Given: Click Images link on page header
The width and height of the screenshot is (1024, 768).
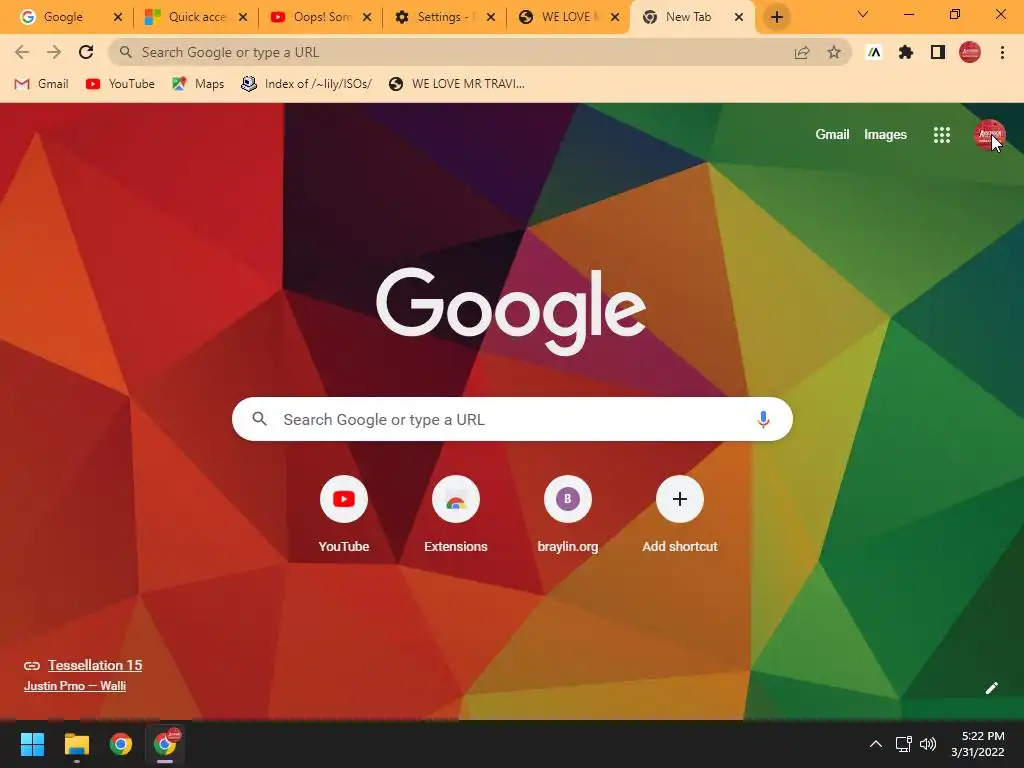Looking at the screenshot, I should pyautogui.click(x=885, y=135).
